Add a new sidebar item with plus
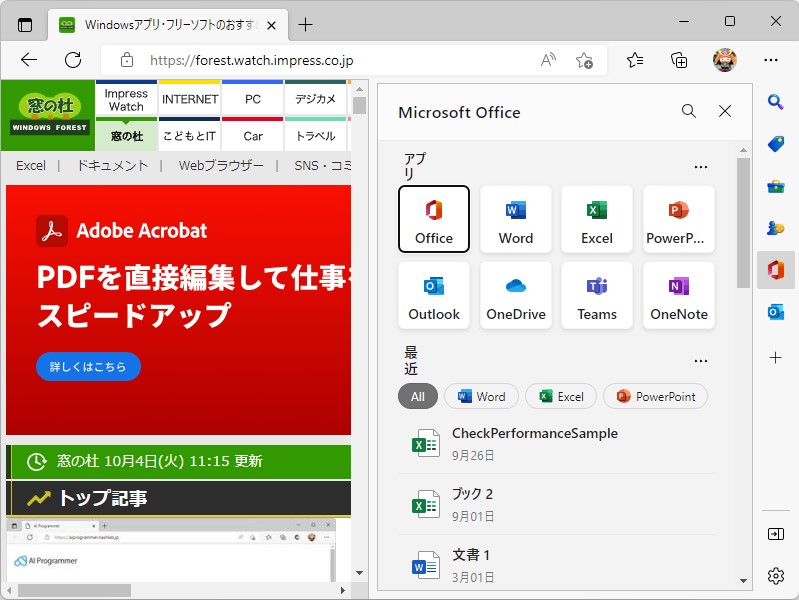 (776, 357)
